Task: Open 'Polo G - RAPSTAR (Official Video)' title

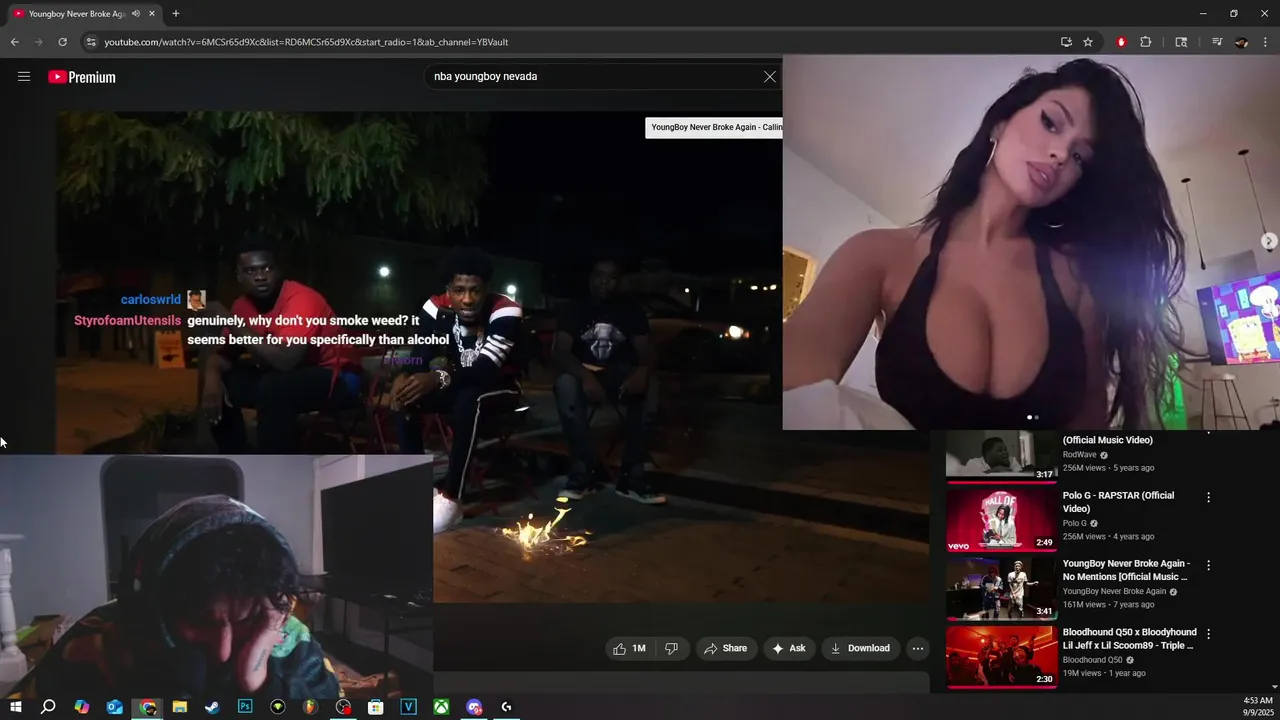Action: [x=1118, y=502]
